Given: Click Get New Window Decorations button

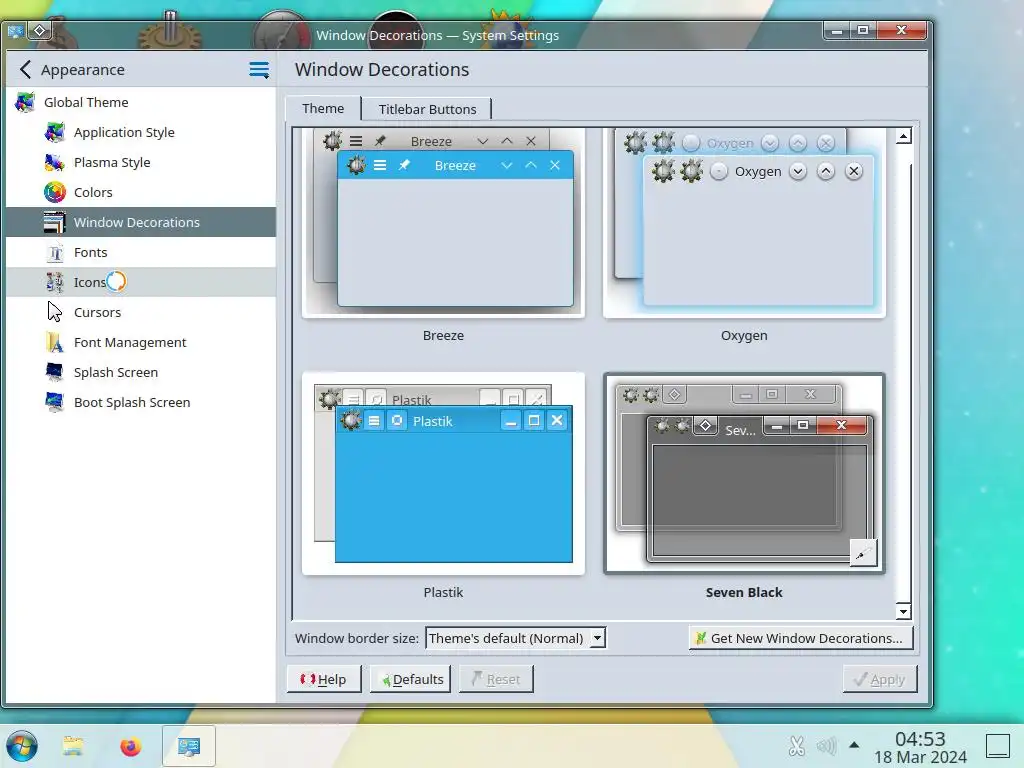Looking at the screenshot, I should [801, 638].
